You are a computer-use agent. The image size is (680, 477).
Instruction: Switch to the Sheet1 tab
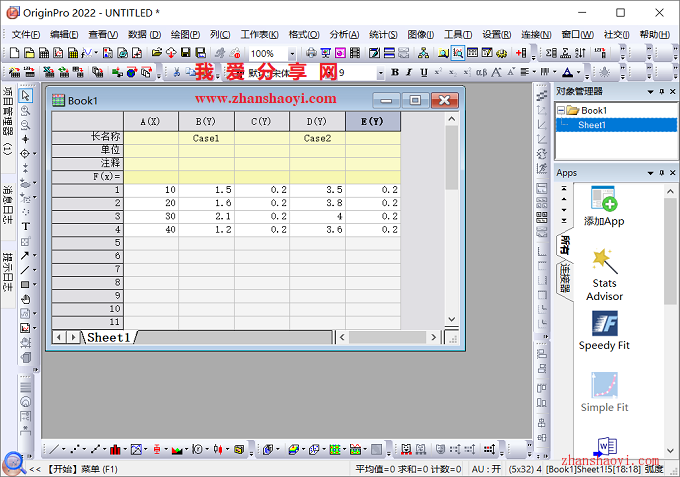108,337
